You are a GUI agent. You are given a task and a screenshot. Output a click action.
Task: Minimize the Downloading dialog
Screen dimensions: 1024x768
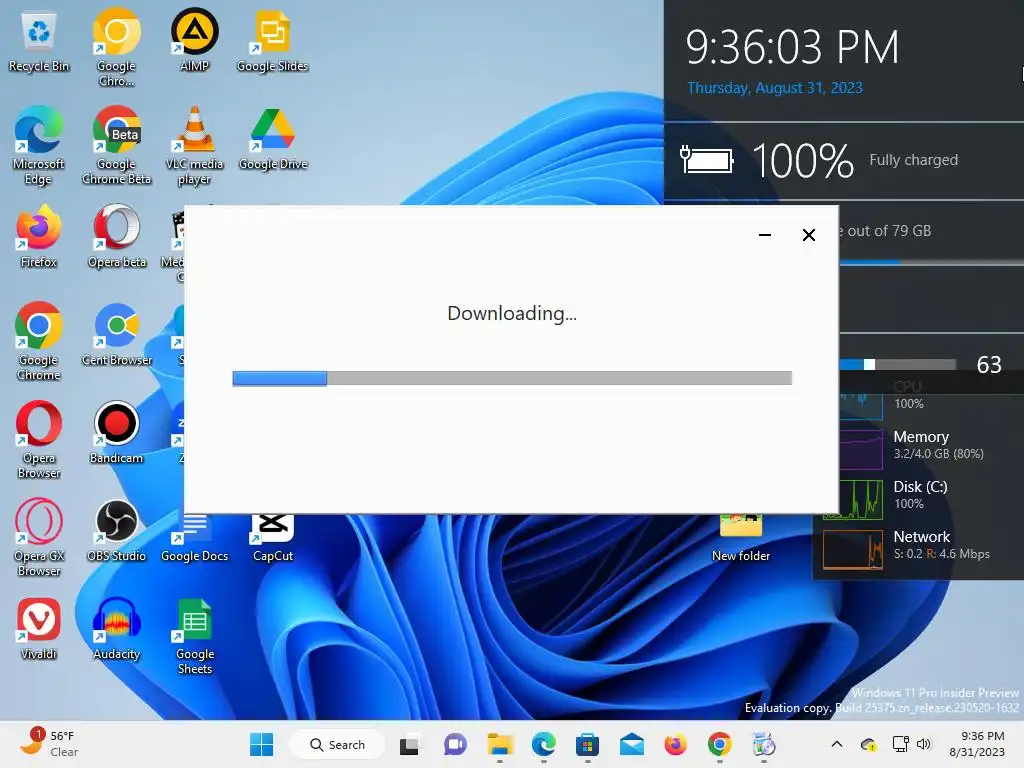(x=765, y=235)
